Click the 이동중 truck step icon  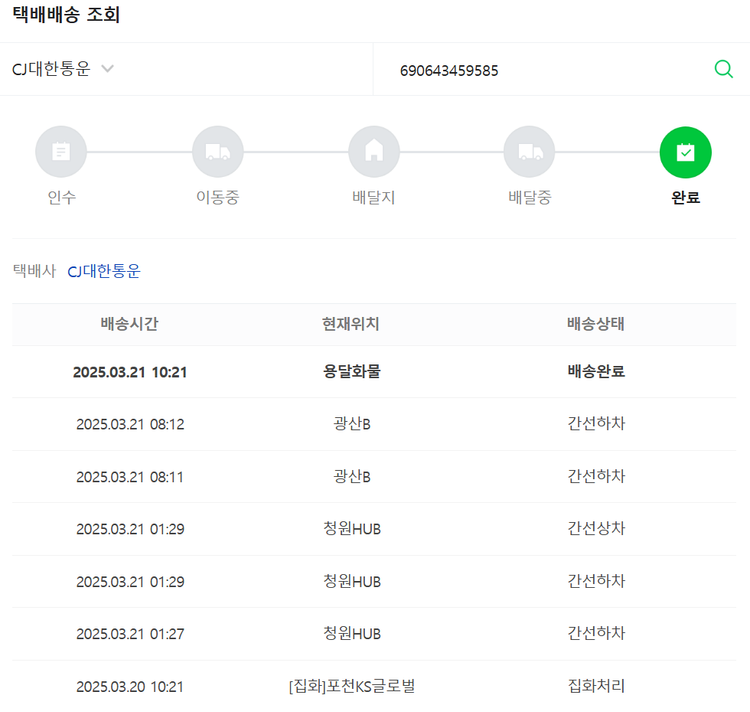click(x=217, y=152)
